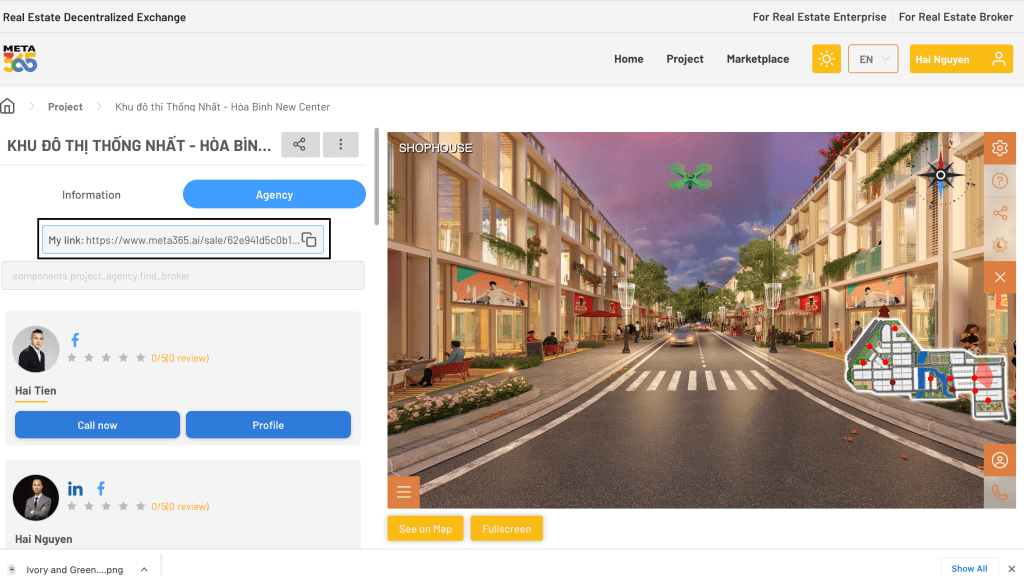Open the EN language dropdown
Screen dimensions: 1024x576
[x=872, y=59]
